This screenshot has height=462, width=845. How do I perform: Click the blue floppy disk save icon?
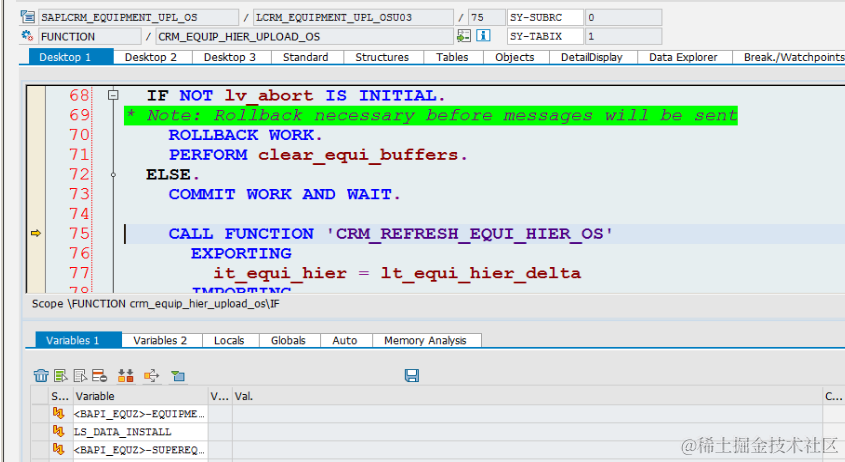point(412,376)
